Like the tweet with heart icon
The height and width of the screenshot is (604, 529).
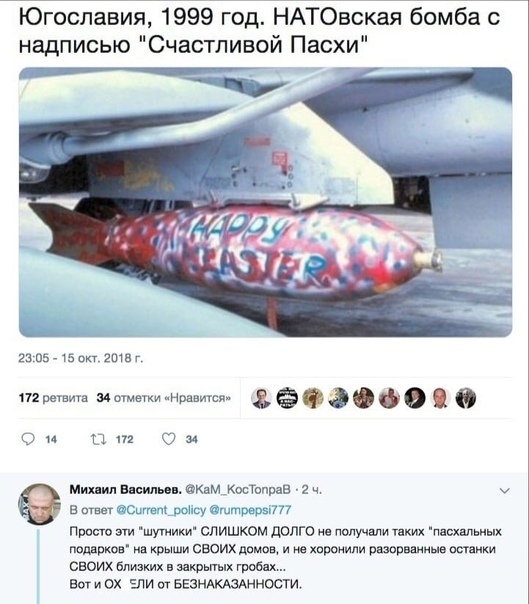coord(168,439)
